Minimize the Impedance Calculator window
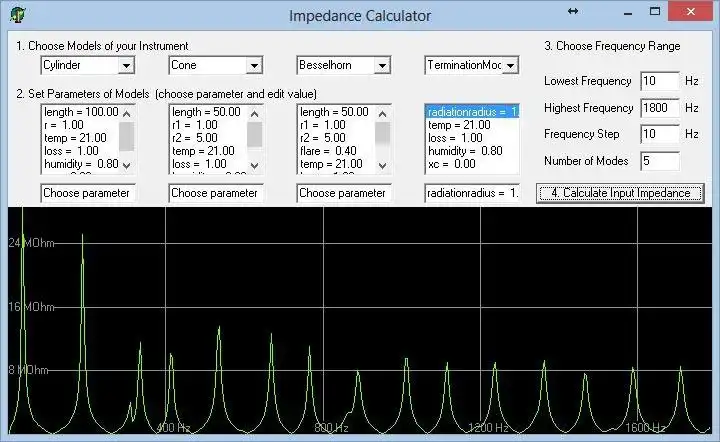Image resolution: width=720 pixels, height=442 pixels. [x=628, y=12]
